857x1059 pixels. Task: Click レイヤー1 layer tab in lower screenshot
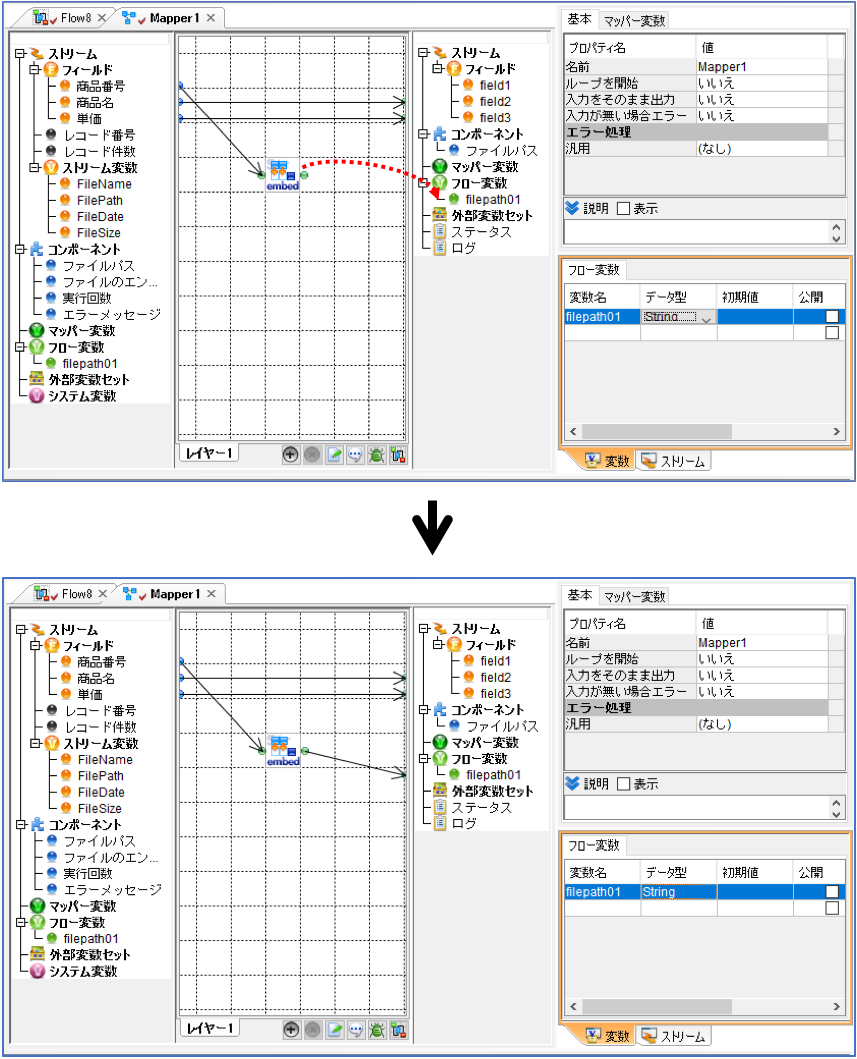pyautogui.click(x=209, y=1028)
